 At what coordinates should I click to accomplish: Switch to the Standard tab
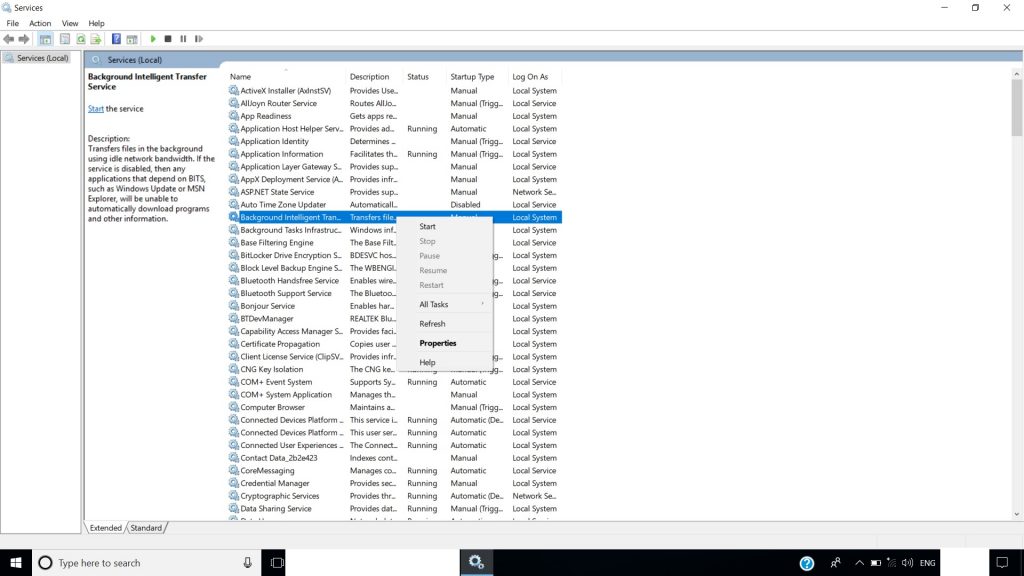pyautogui.click(x=146, y=528)
